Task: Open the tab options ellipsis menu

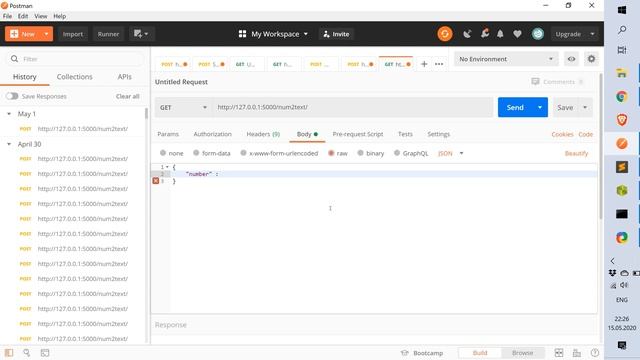Action: point(439,64)
